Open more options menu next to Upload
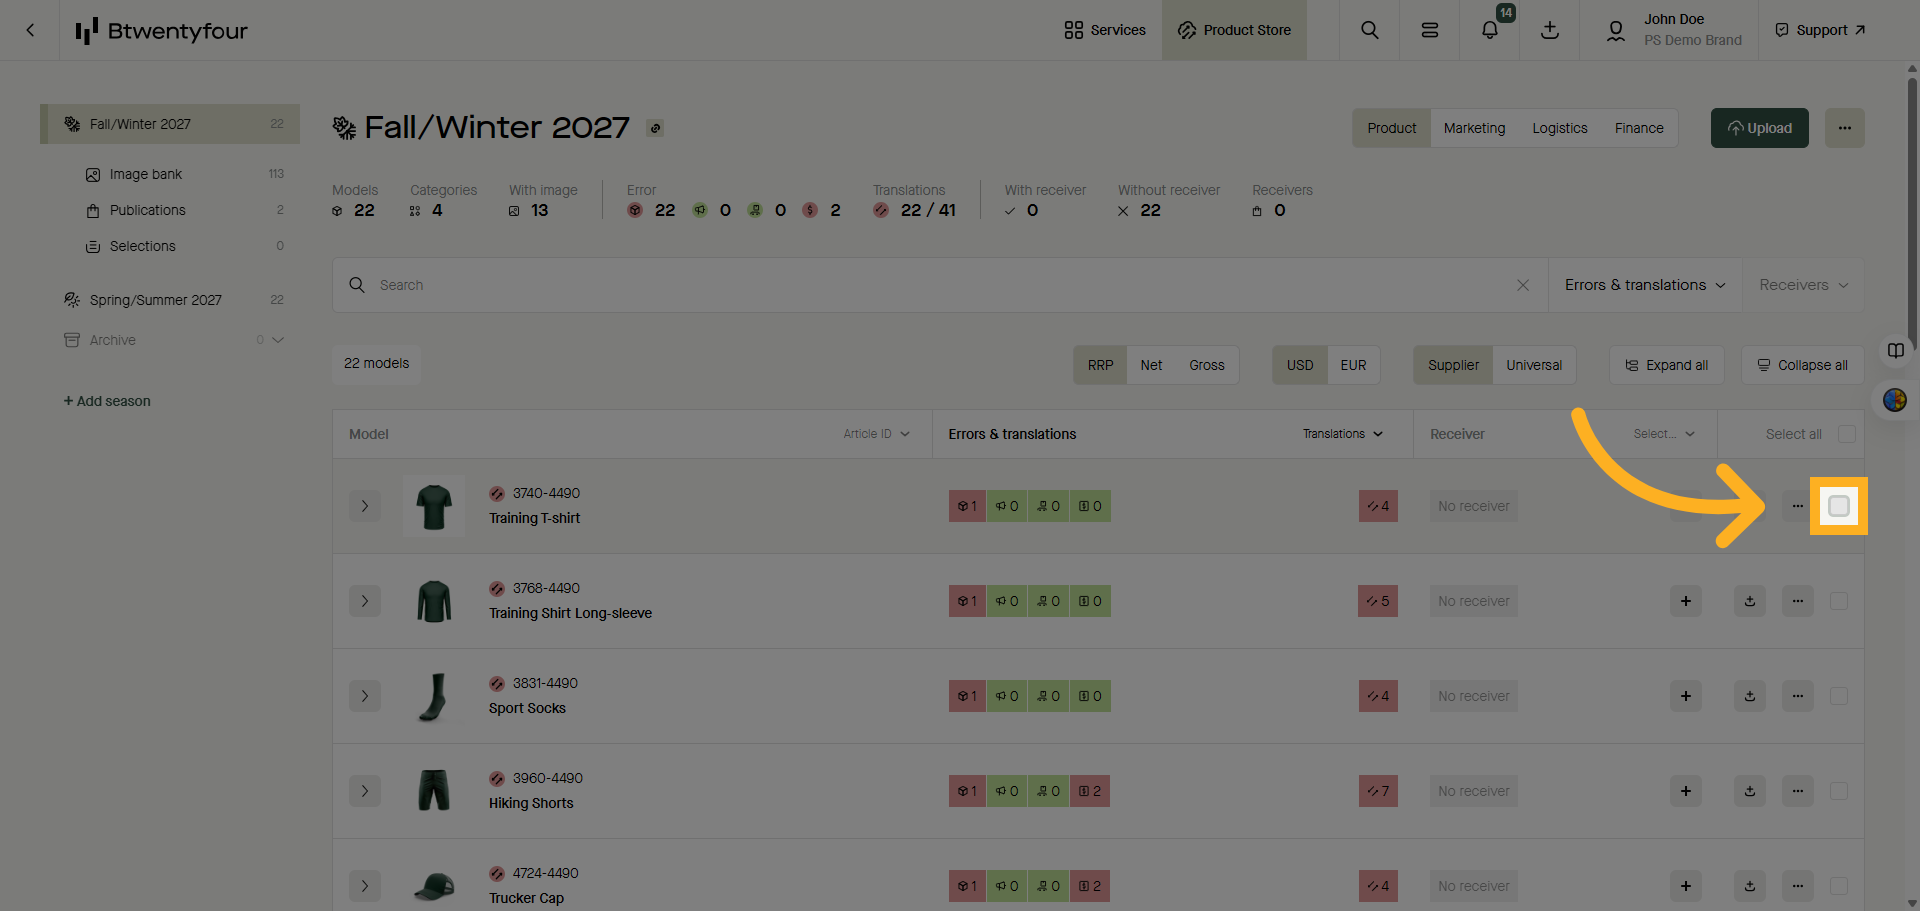Screen dimensions: 1920x911 1845,128
